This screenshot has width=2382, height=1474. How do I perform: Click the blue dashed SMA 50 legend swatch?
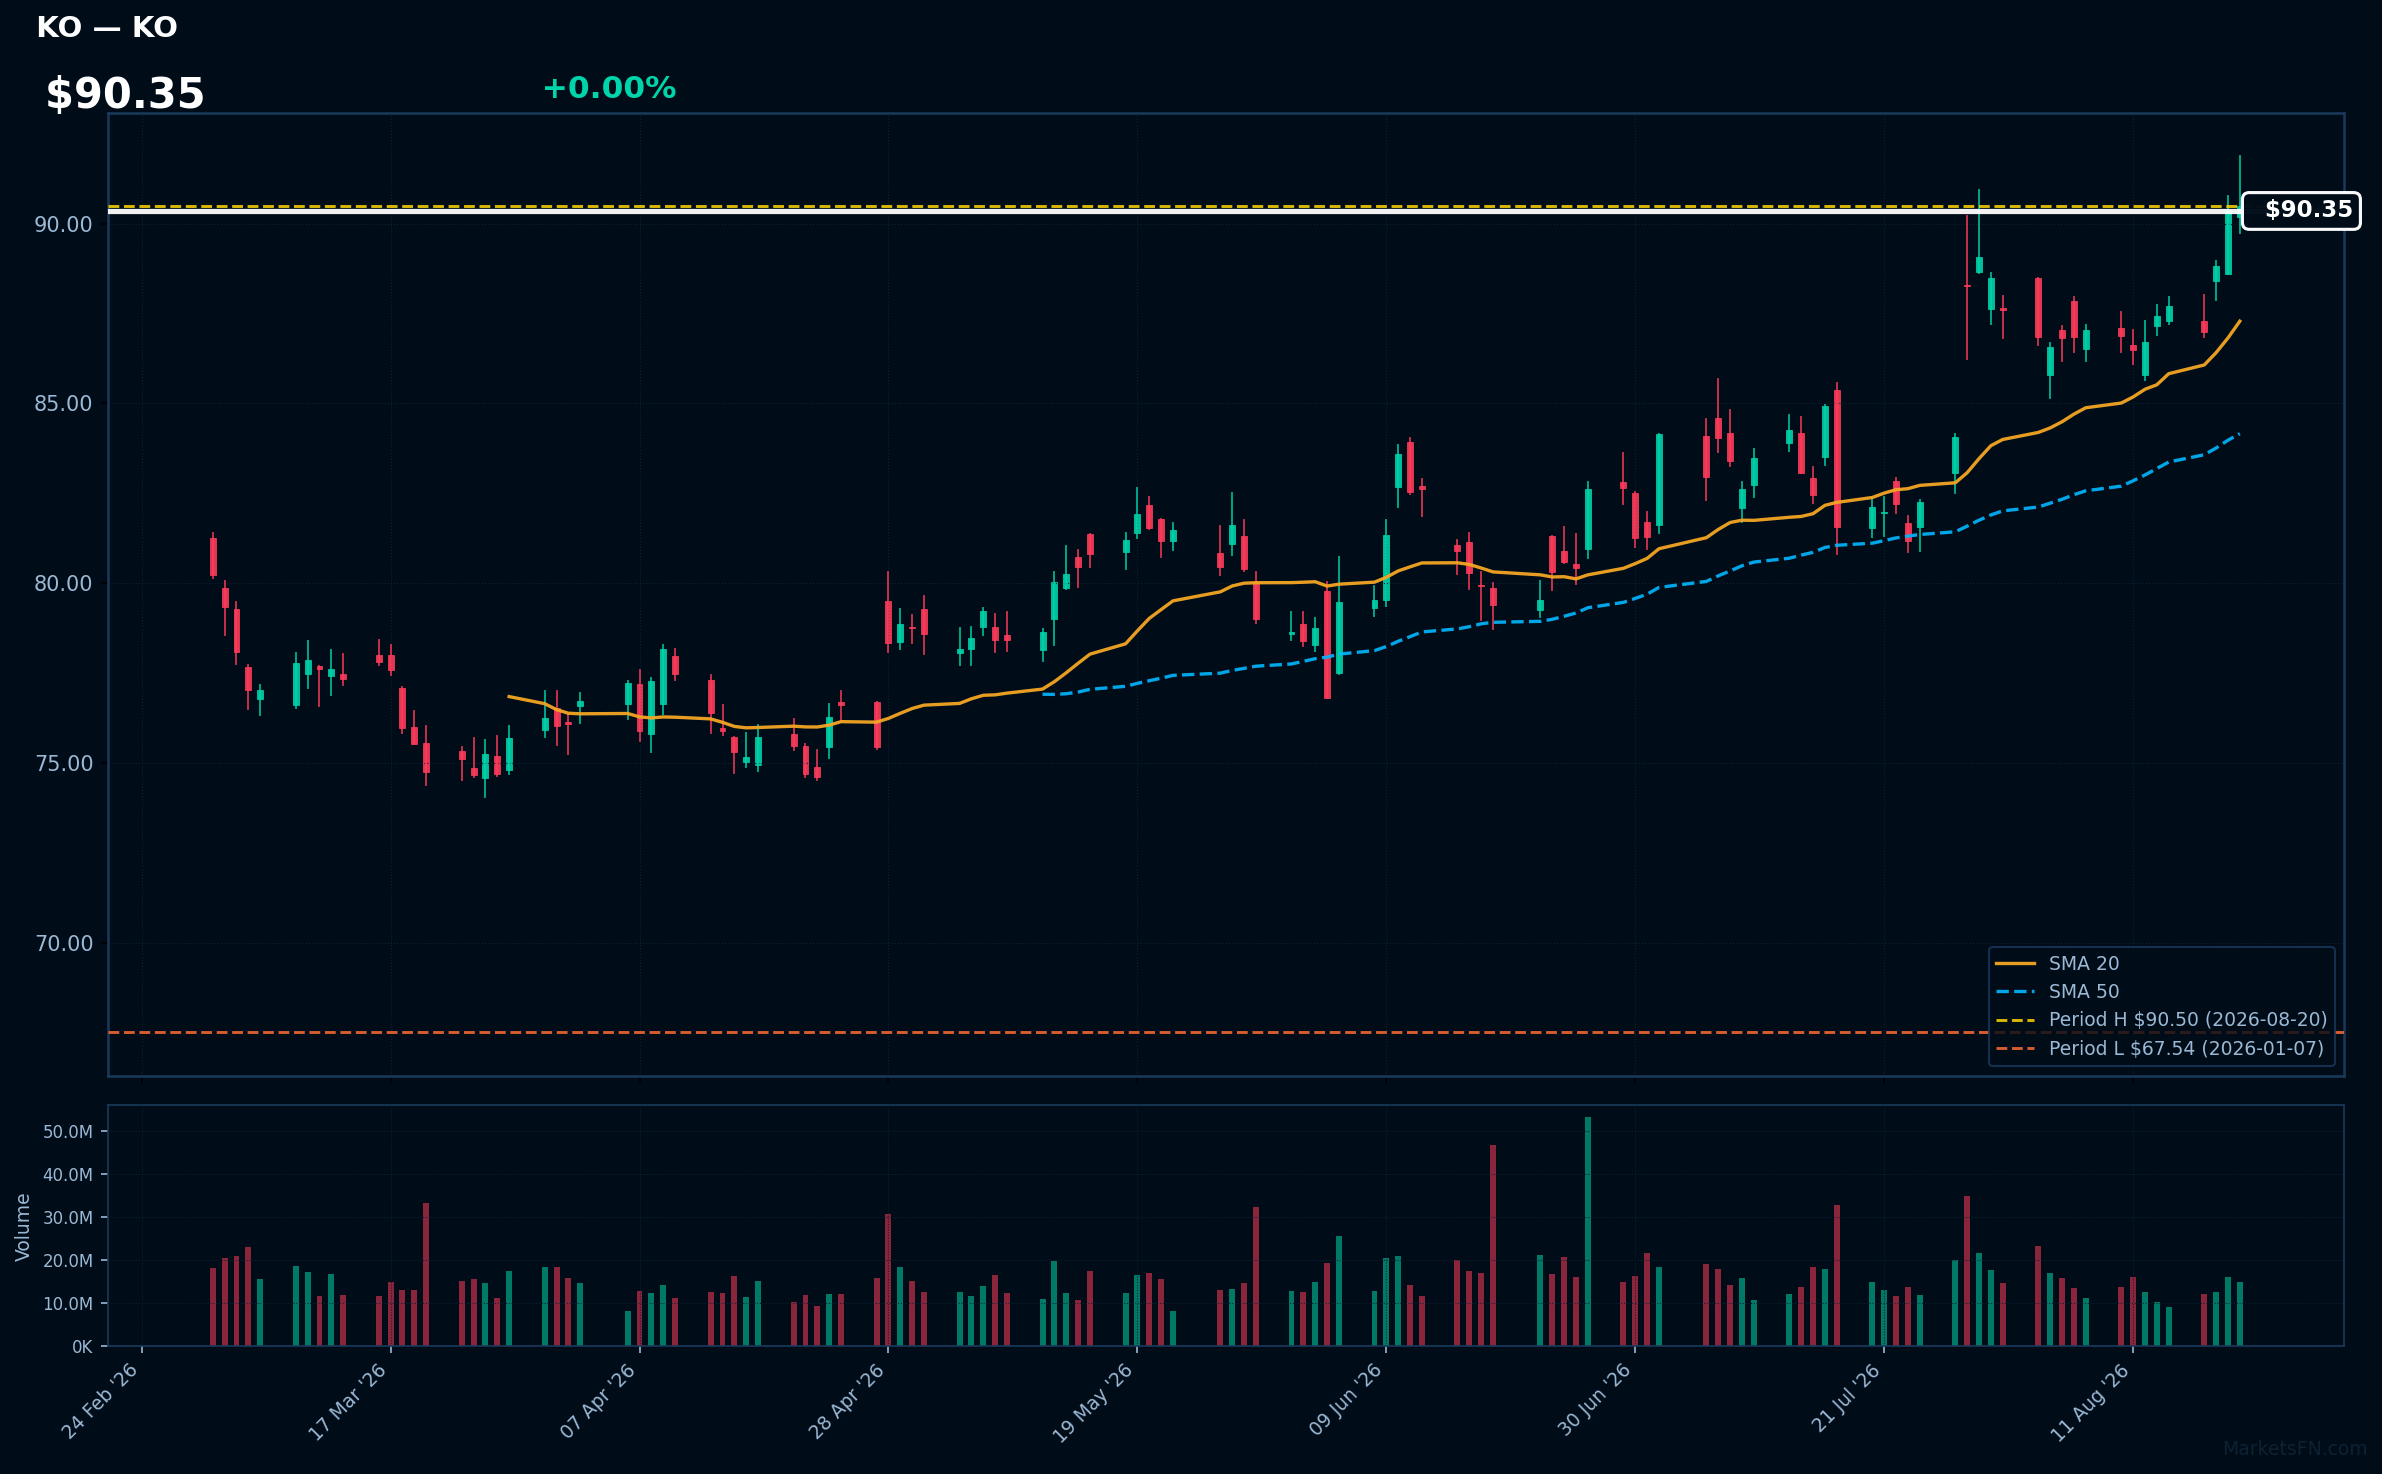2015,992
